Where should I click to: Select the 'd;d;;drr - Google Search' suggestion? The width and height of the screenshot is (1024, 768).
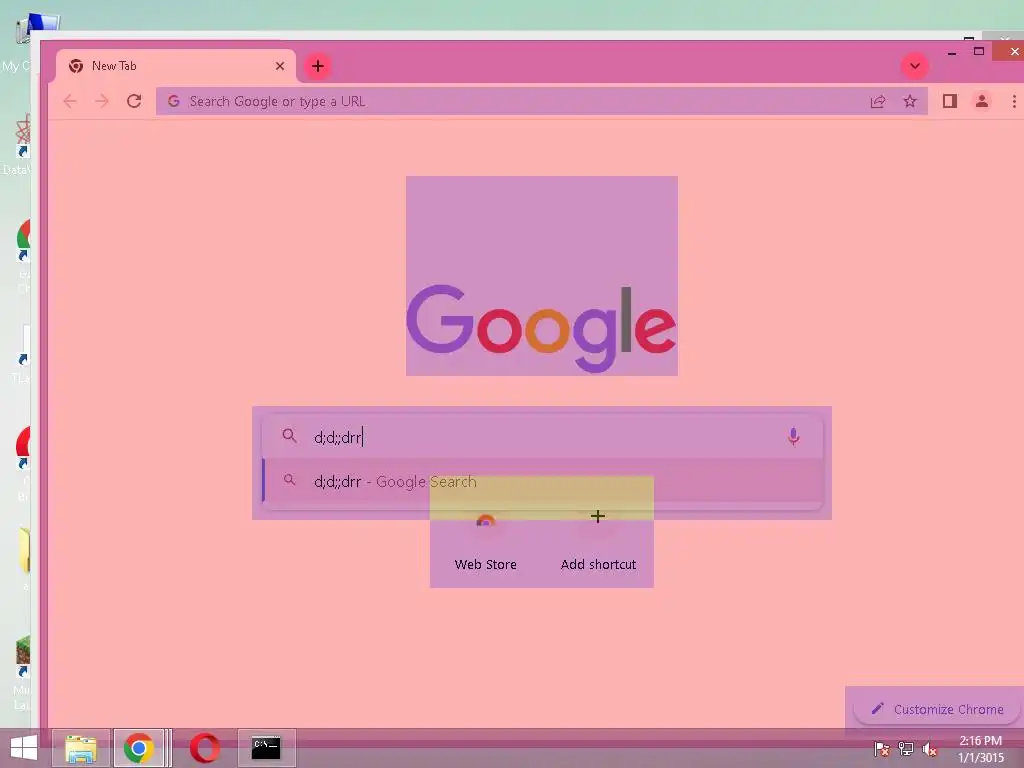coord(542,481)
